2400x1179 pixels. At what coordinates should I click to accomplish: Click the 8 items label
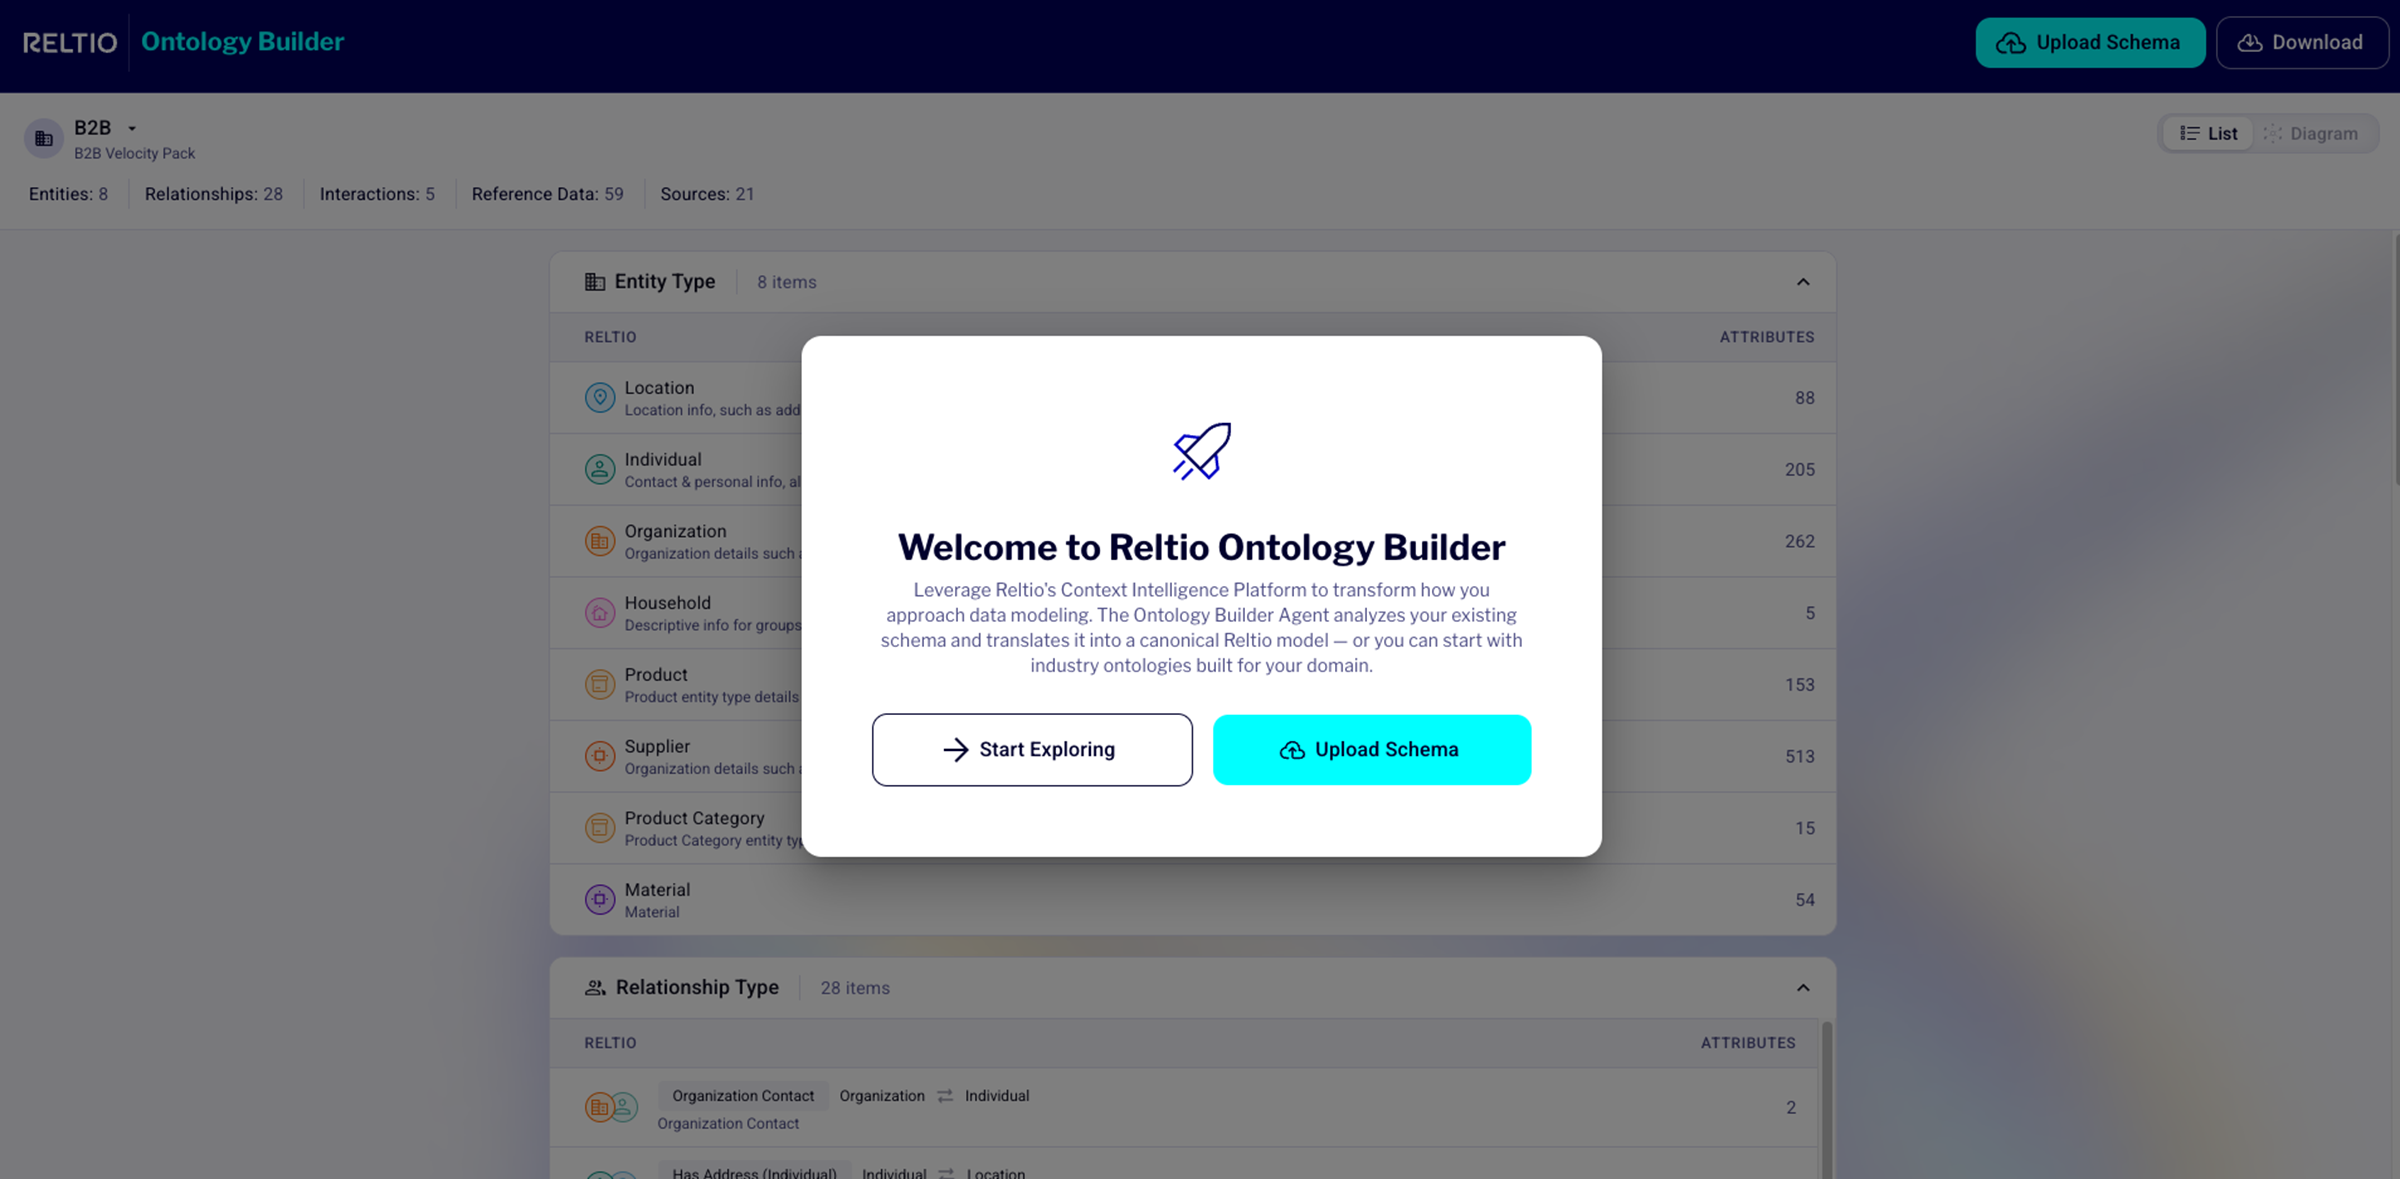click(x=786, y=282)
